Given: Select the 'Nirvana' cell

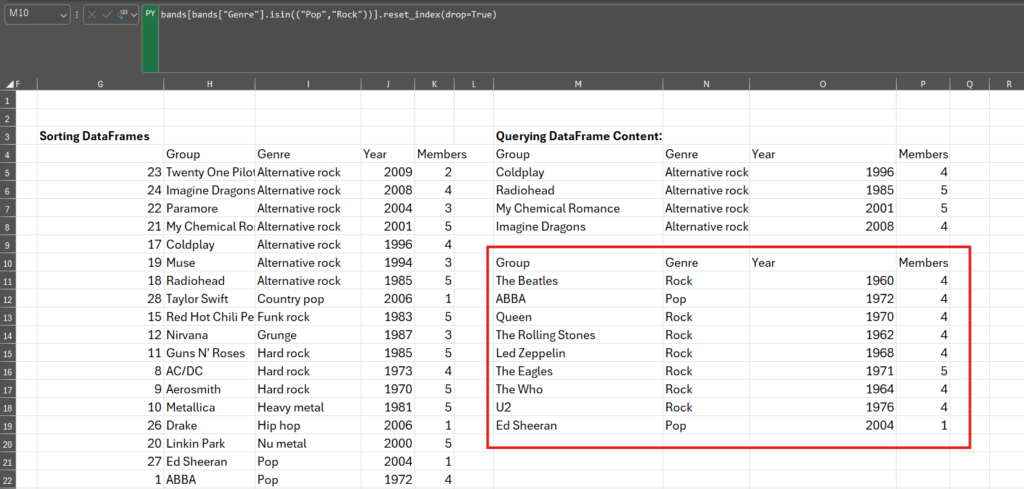Looking at the screenshot, I should coord(209,335).
